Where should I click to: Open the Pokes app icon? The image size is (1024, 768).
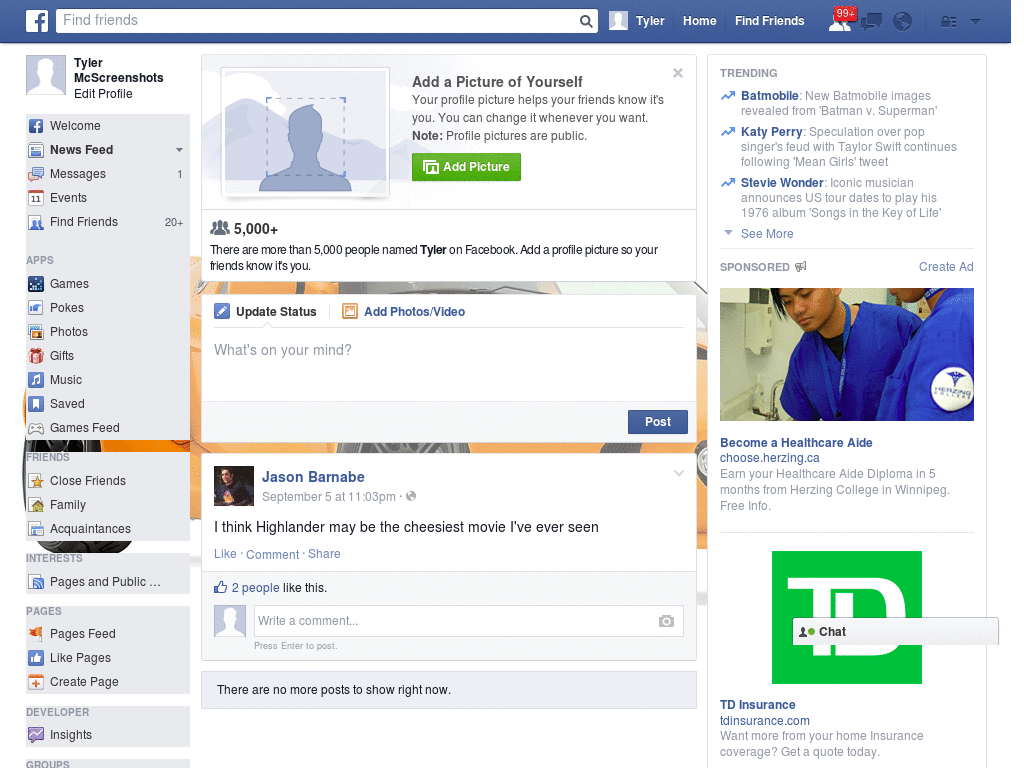(x=36, y=308)
